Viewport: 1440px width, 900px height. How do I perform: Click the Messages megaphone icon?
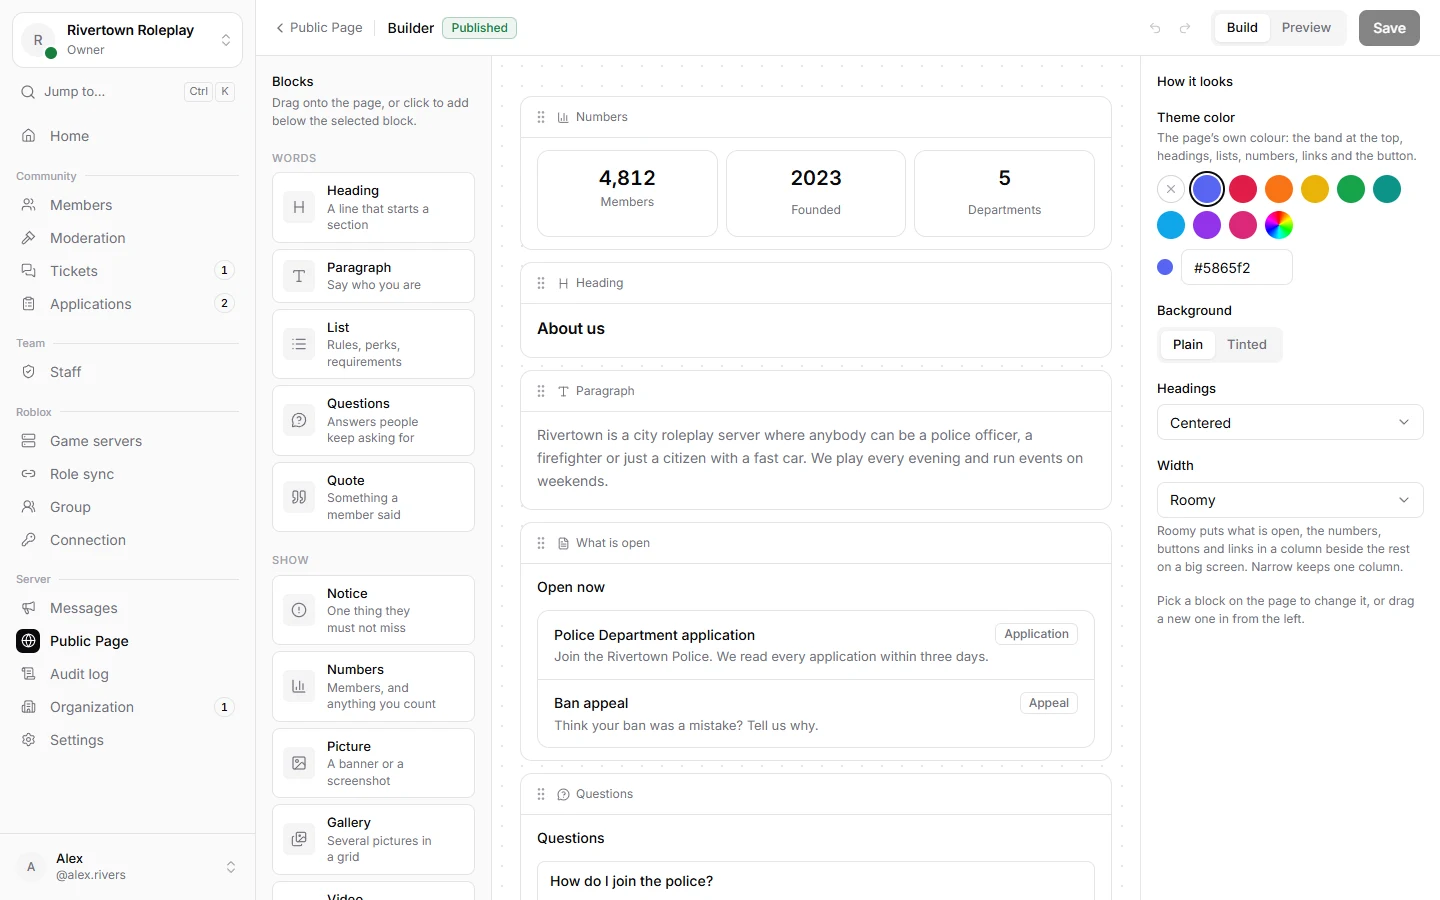pyautogui.click(x=29, y=608)
